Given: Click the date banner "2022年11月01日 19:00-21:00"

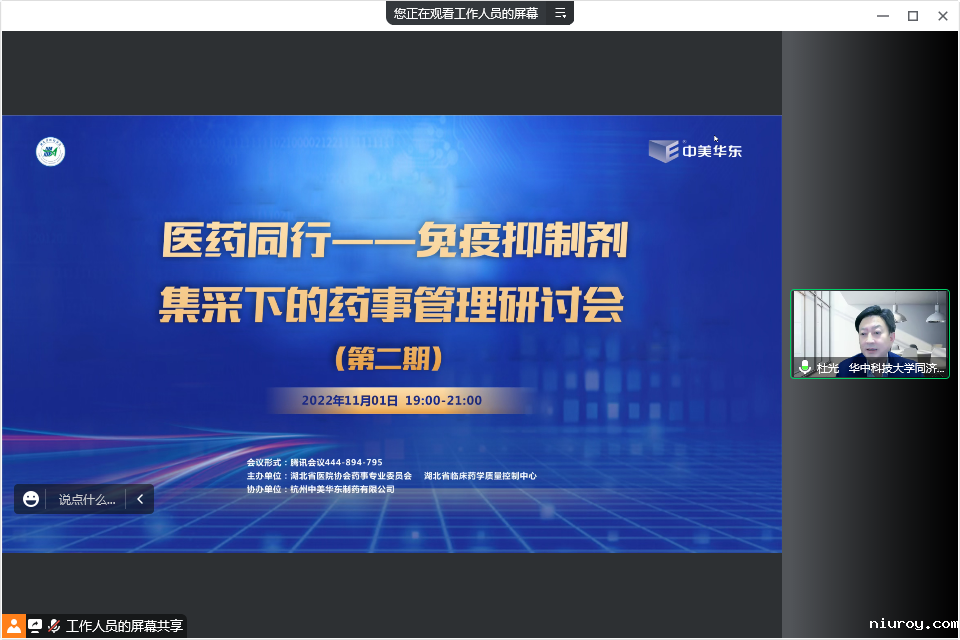Looking at the screenshot, I should tap(392, 401).
